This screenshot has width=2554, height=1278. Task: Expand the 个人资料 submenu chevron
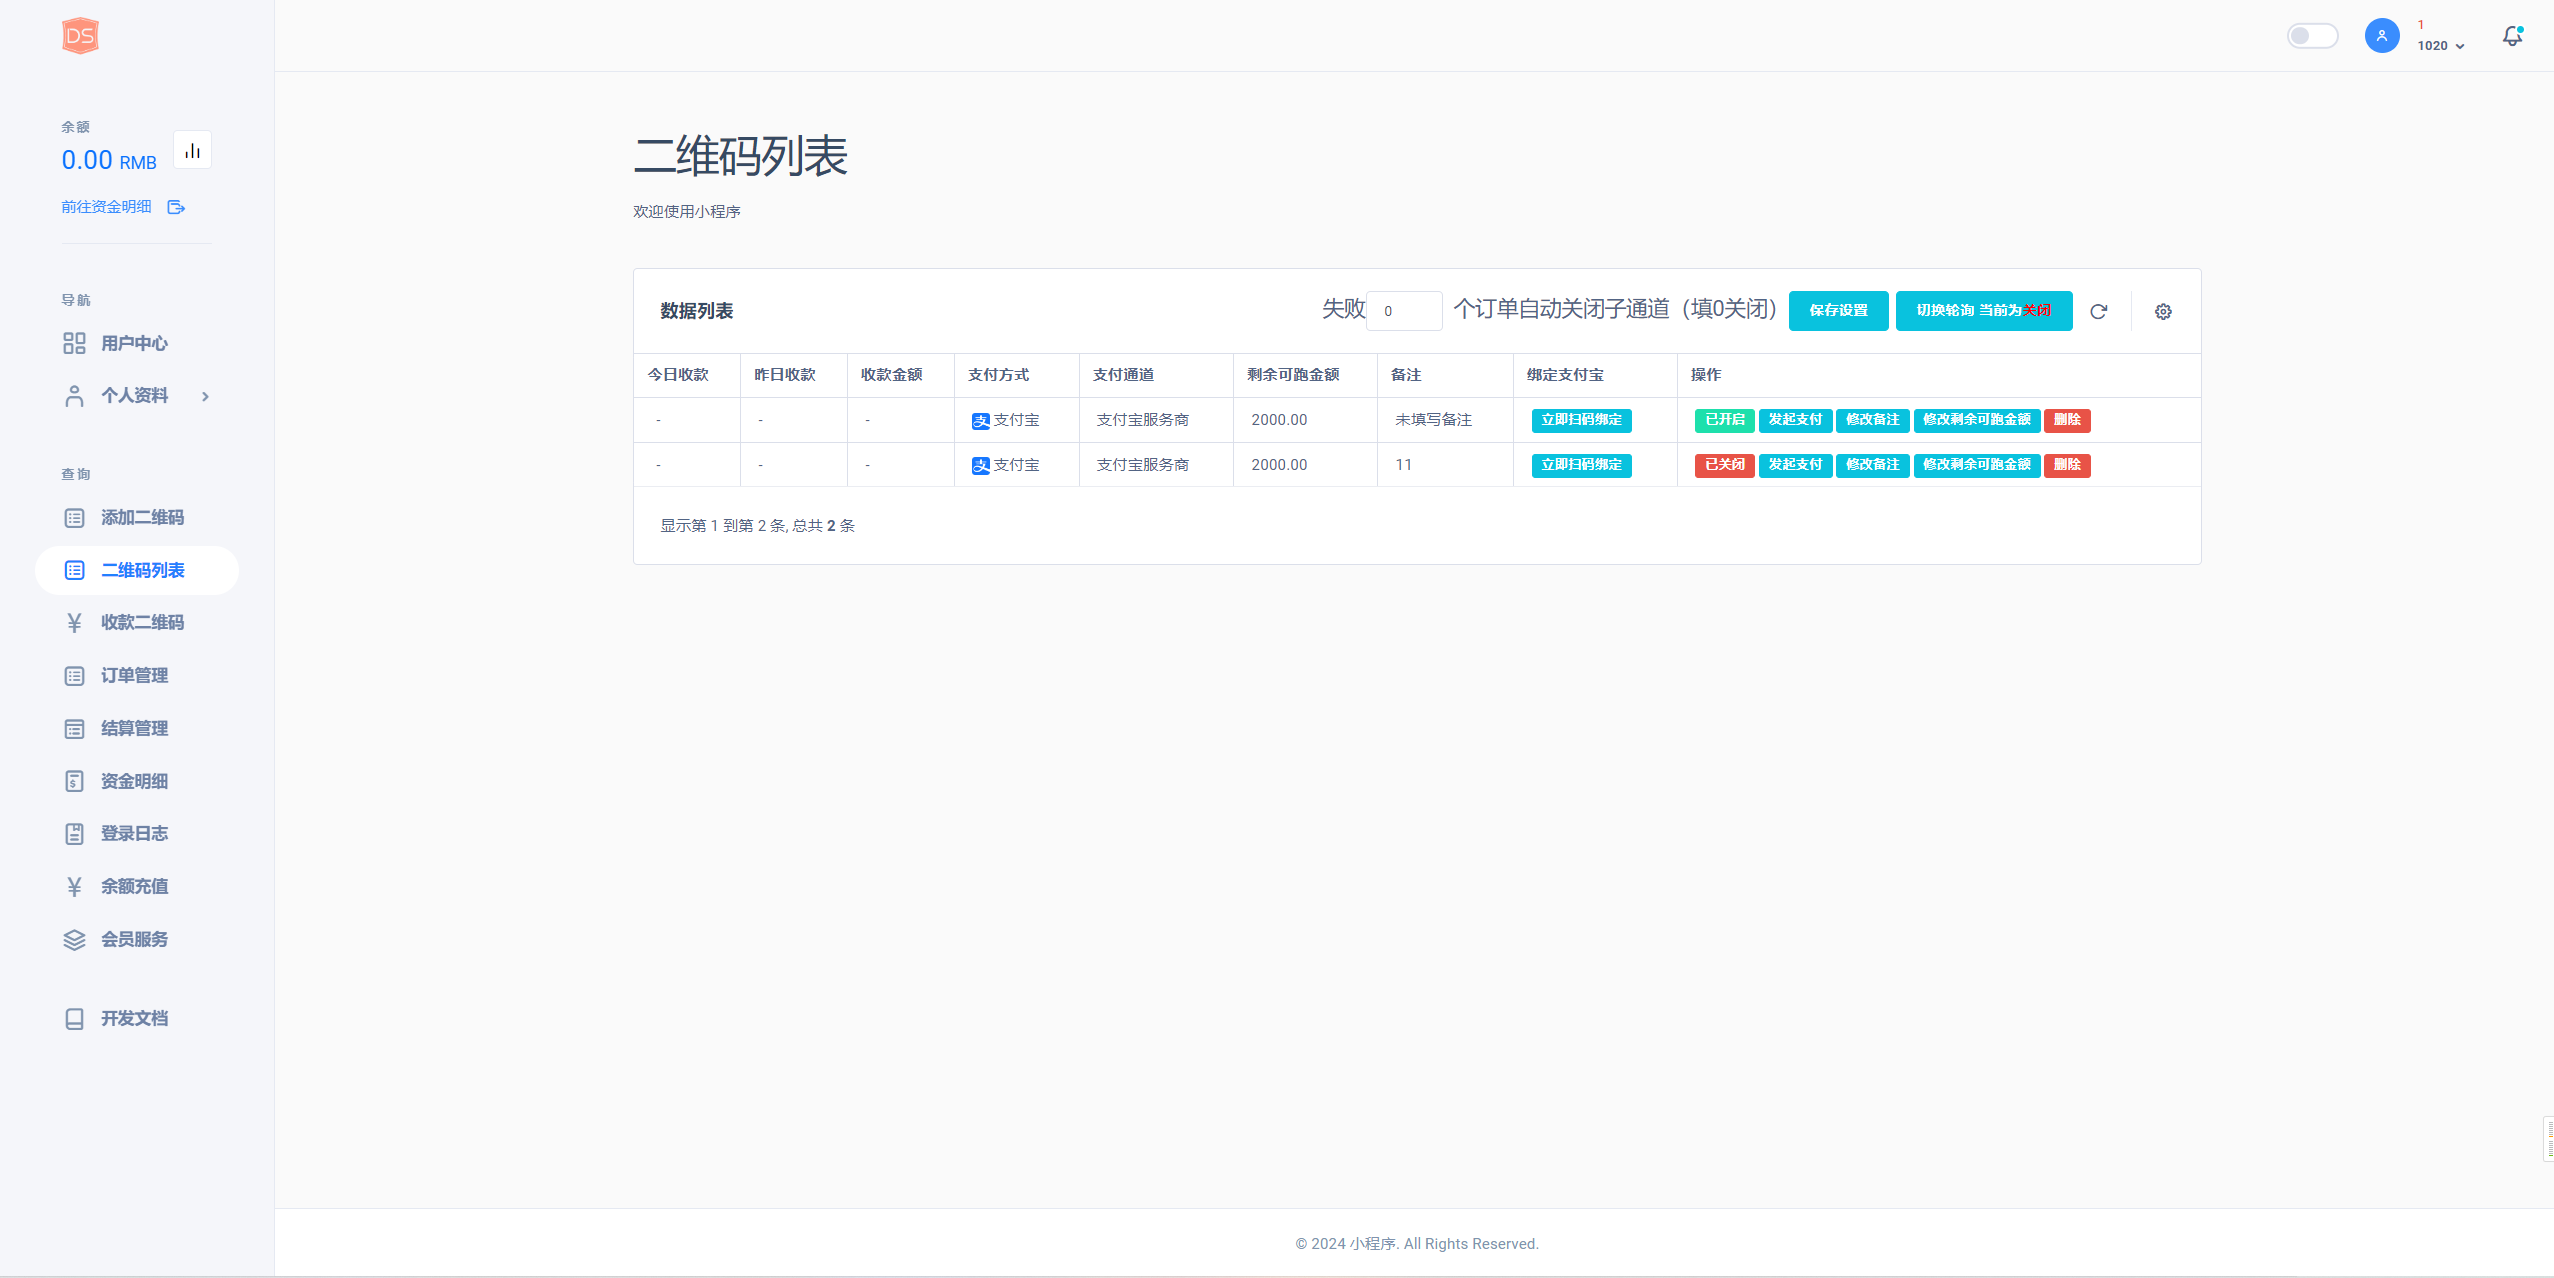tap(205, 396)
